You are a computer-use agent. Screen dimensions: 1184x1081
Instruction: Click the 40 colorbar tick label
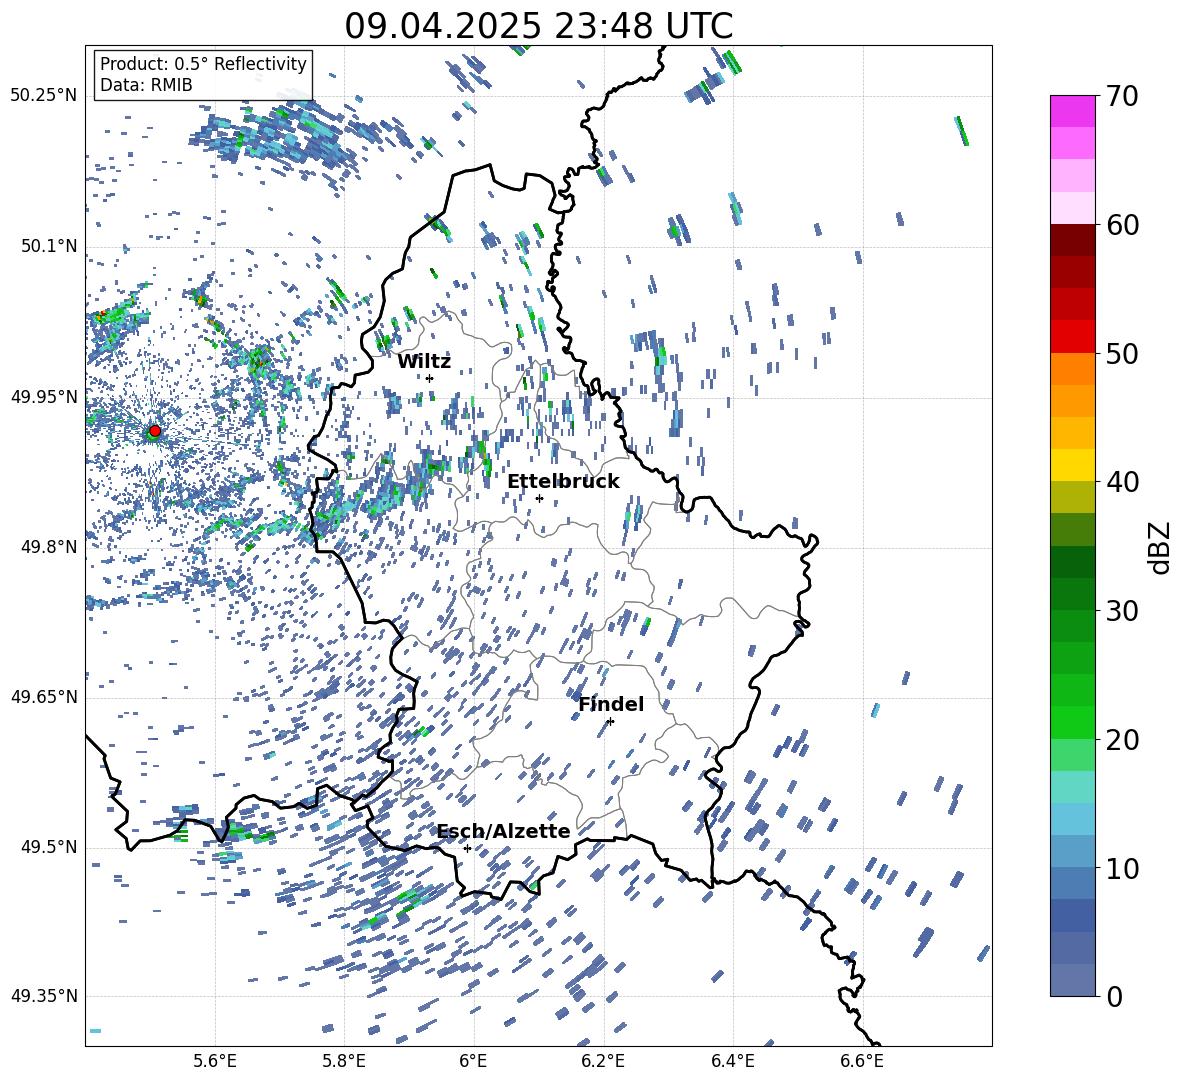click(1122, 482)
